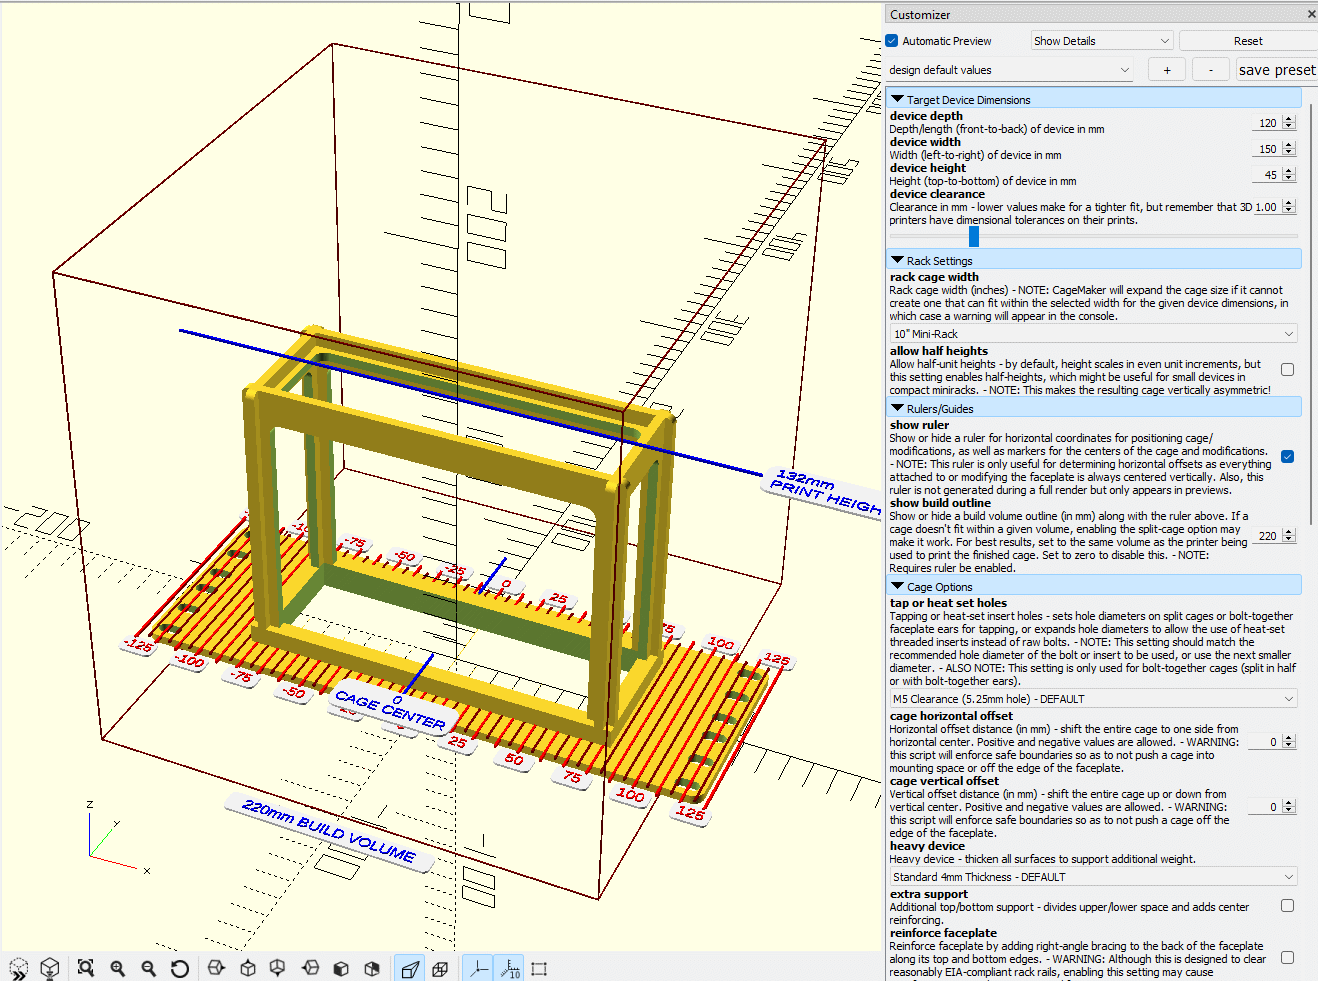This screenshot has width=1318, height=981.
Task: Toggle Show Axes icon
Action: pos(478,968)
